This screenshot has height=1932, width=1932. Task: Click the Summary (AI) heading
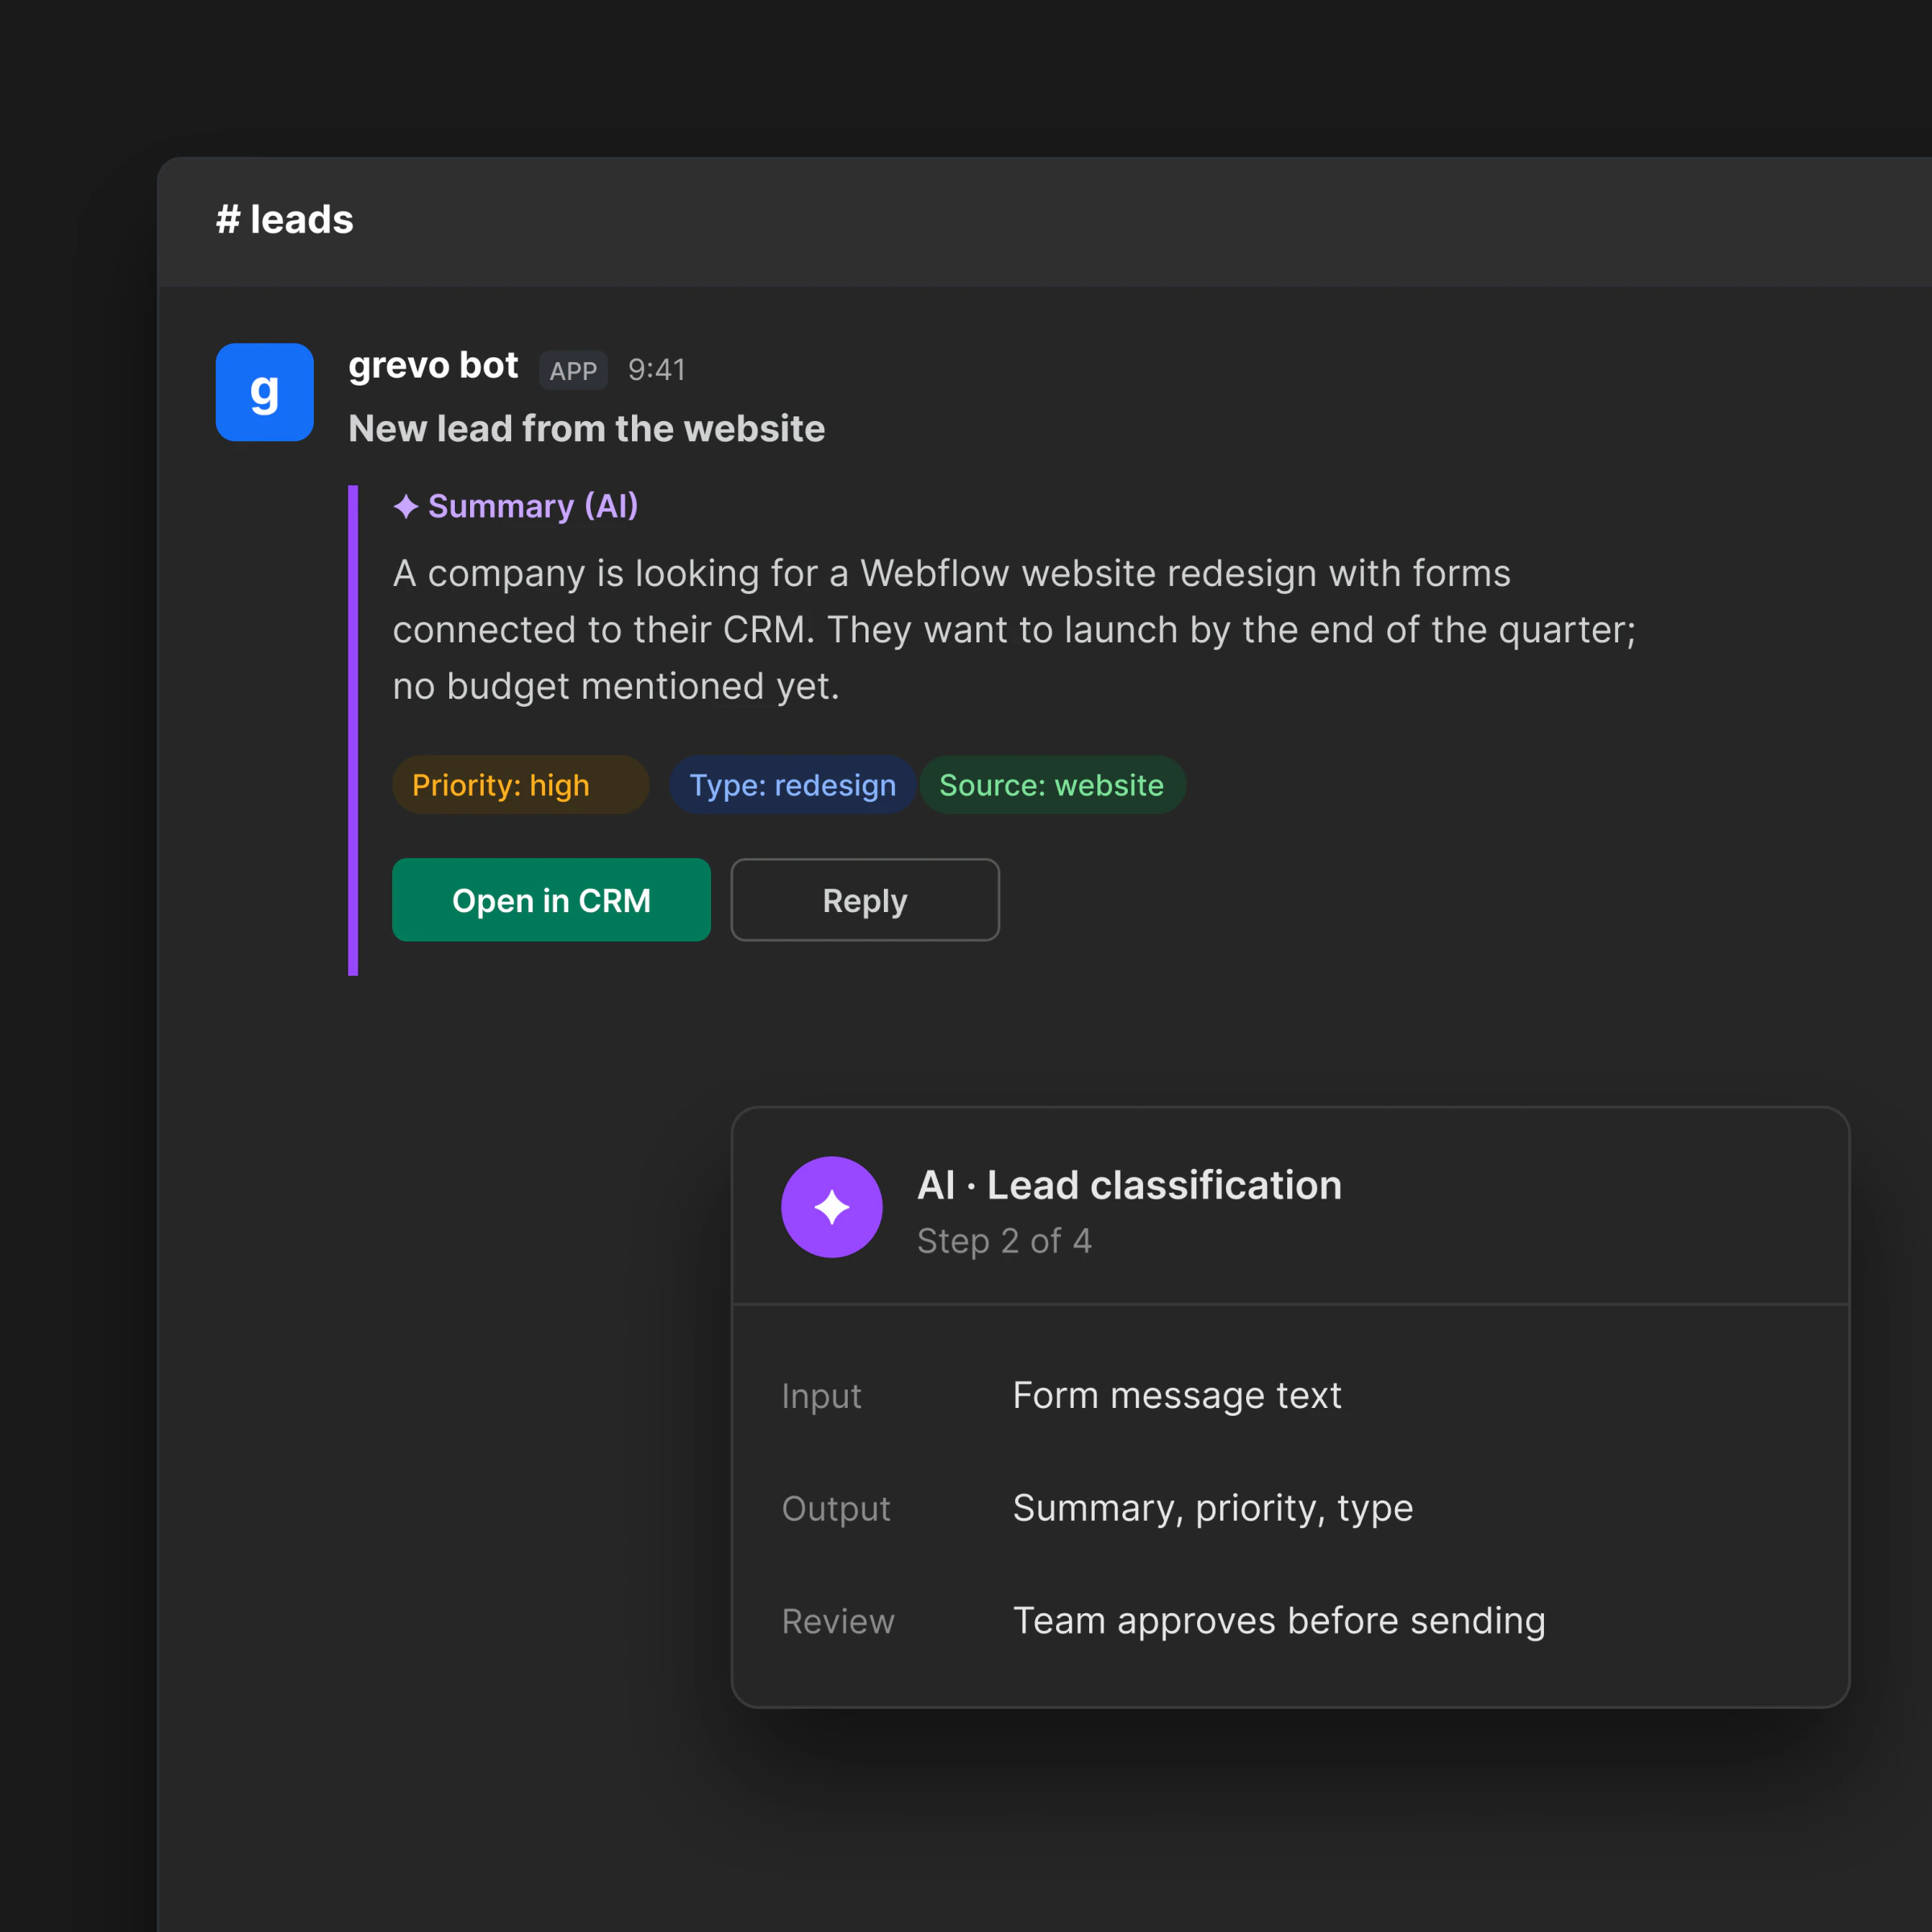point(533,506)
